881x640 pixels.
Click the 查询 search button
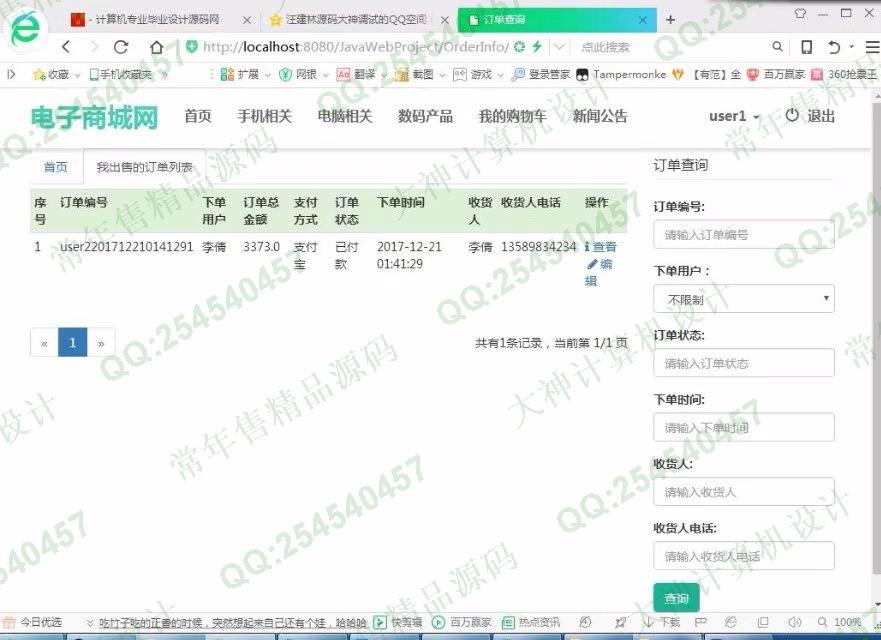coord(676,598)
